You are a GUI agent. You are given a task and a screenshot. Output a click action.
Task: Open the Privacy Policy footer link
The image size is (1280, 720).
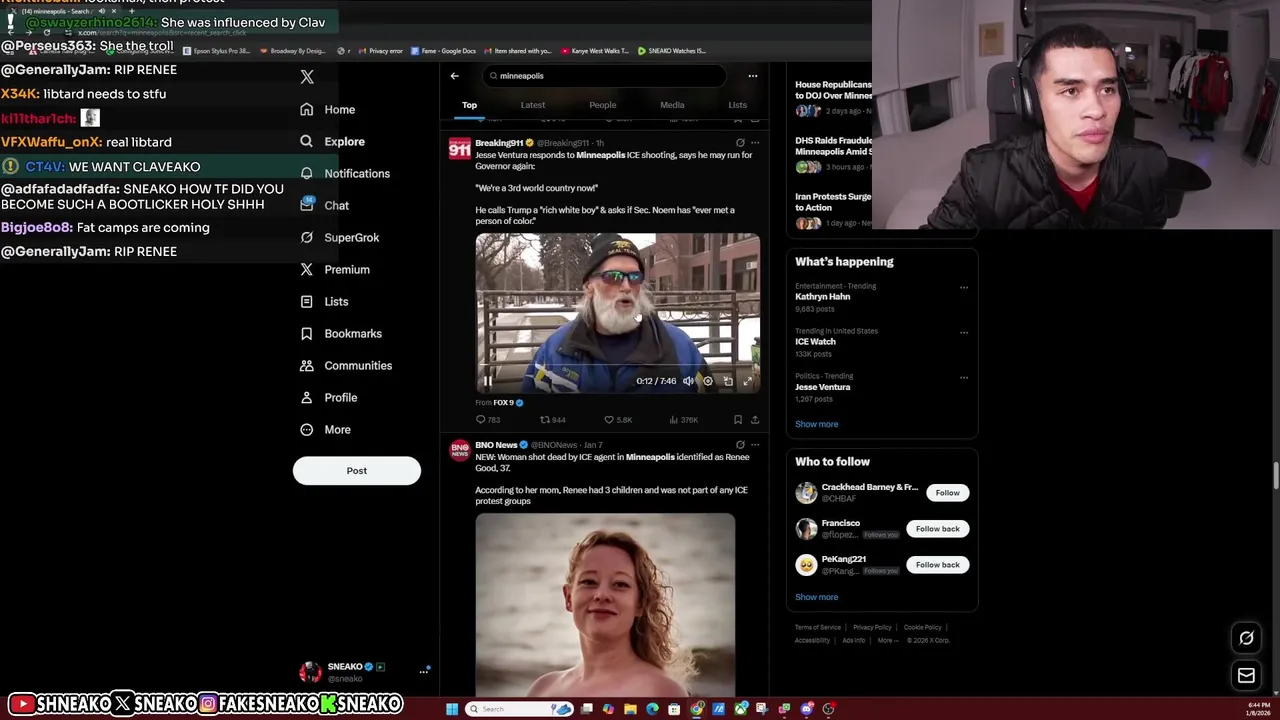[x=872, y=628]
